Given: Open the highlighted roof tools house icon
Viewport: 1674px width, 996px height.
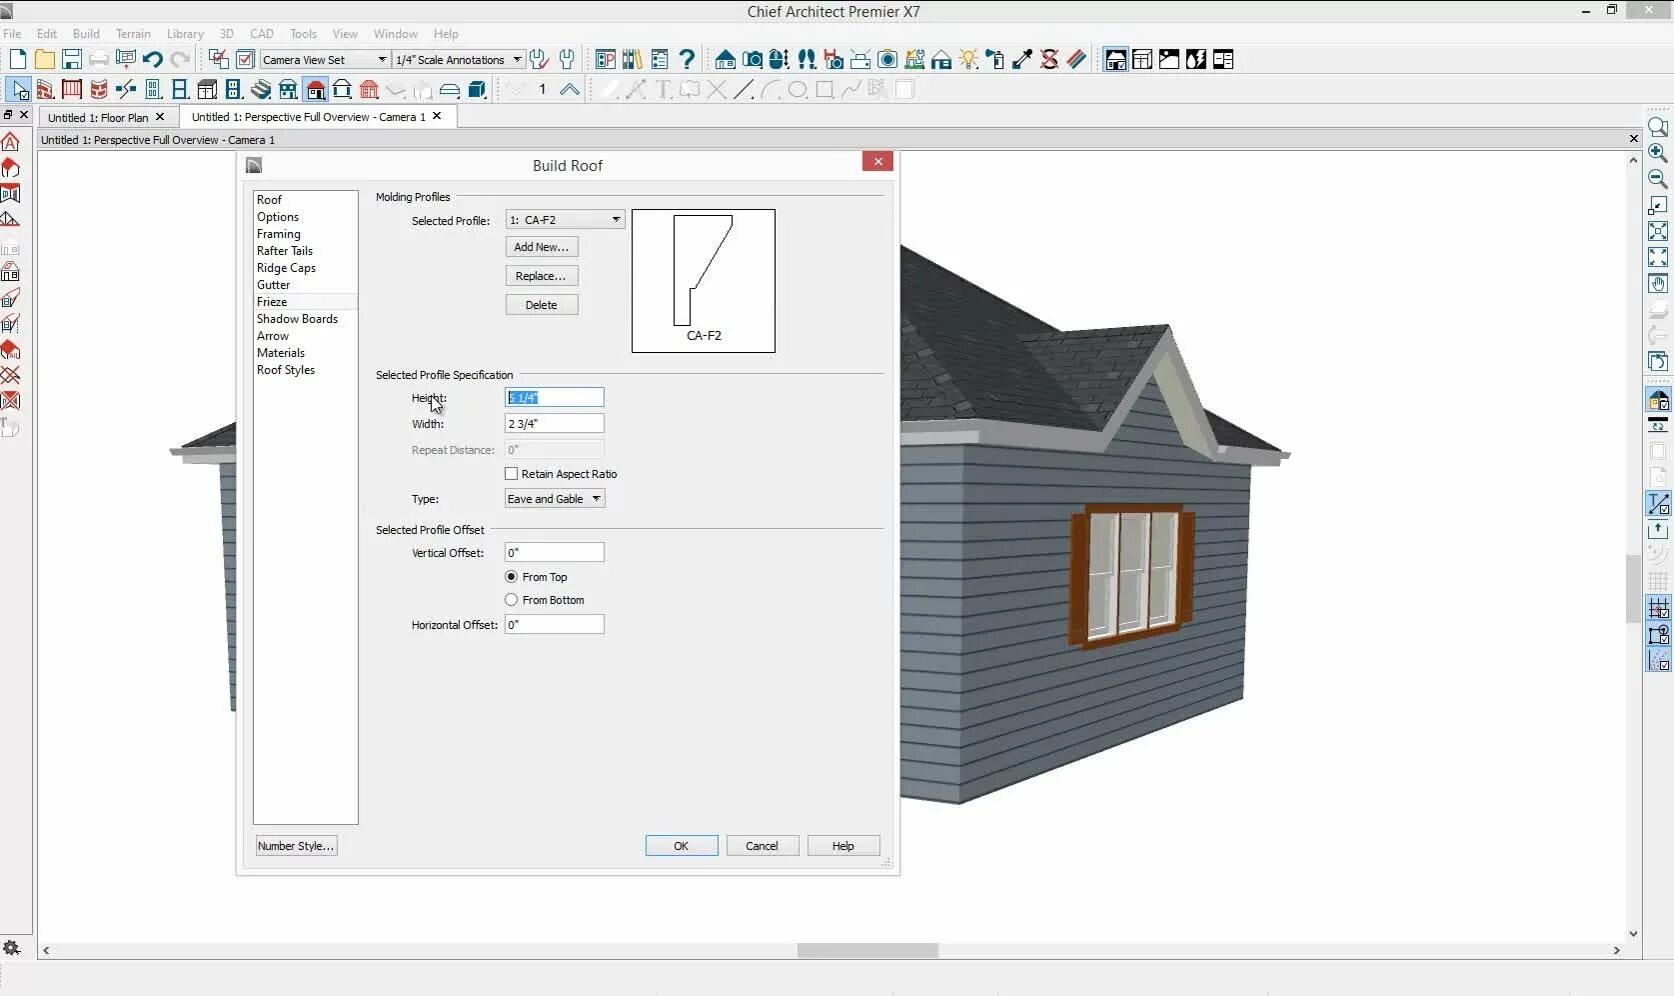Looking at the screenshot, I should click(x=315, y=90).
